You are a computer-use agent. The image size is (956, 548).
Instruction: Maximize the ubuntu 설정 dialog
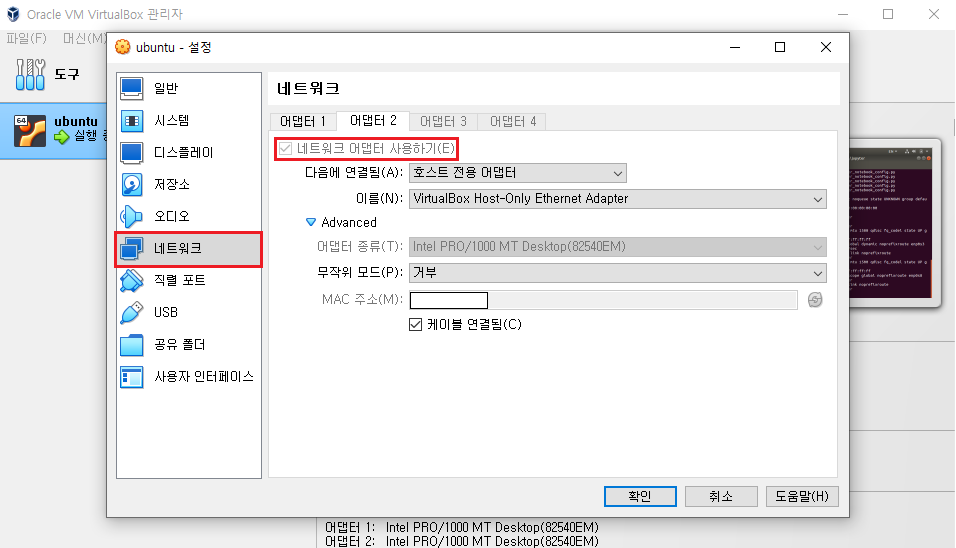point(780,47)
